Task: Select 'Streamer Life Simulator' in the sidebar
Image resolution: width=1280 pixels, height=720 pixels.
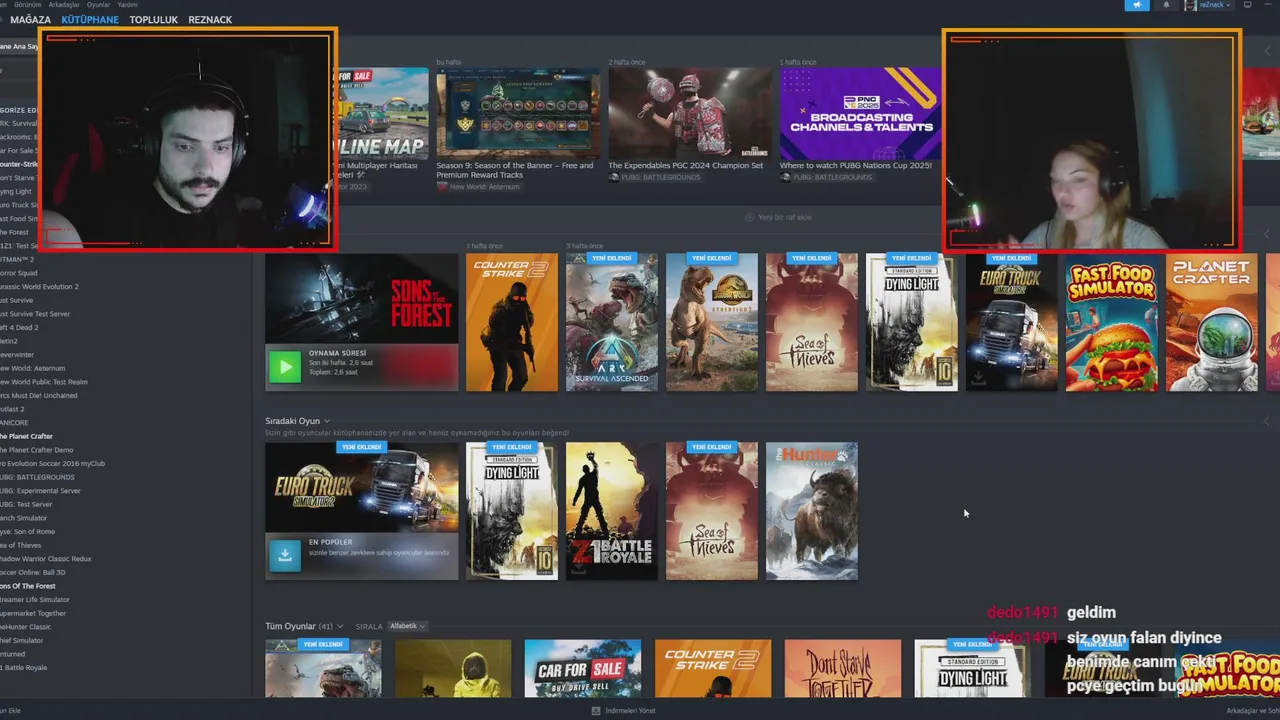Action: pos(35,599)
